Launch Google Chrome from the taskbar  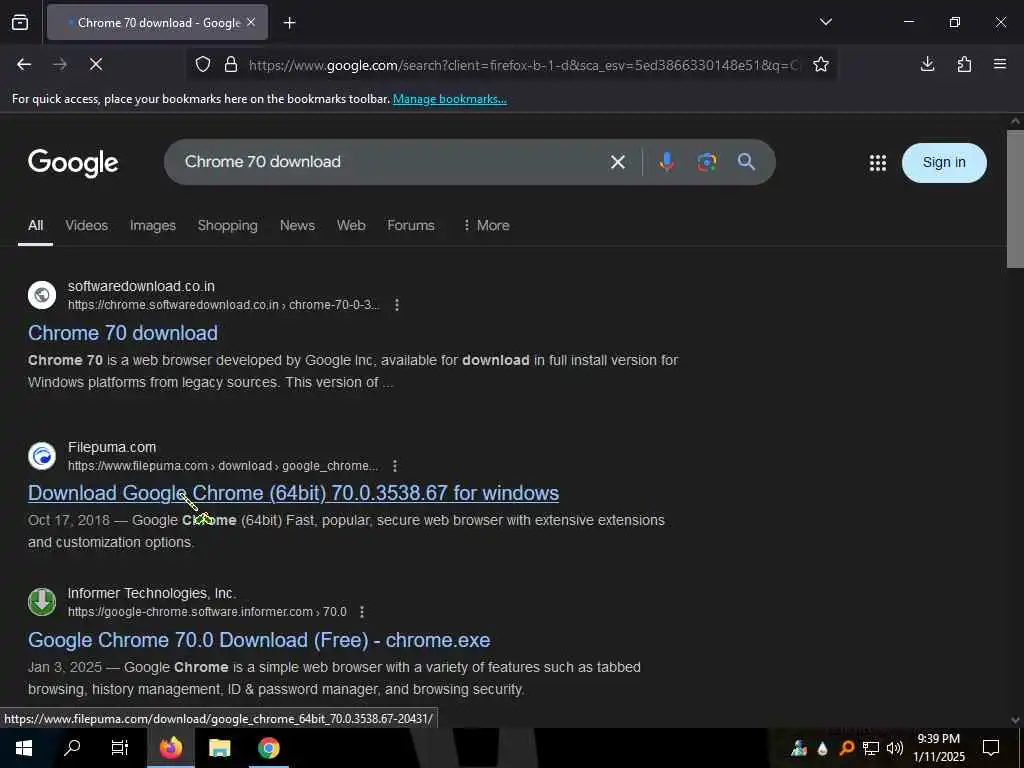[268, 748]
